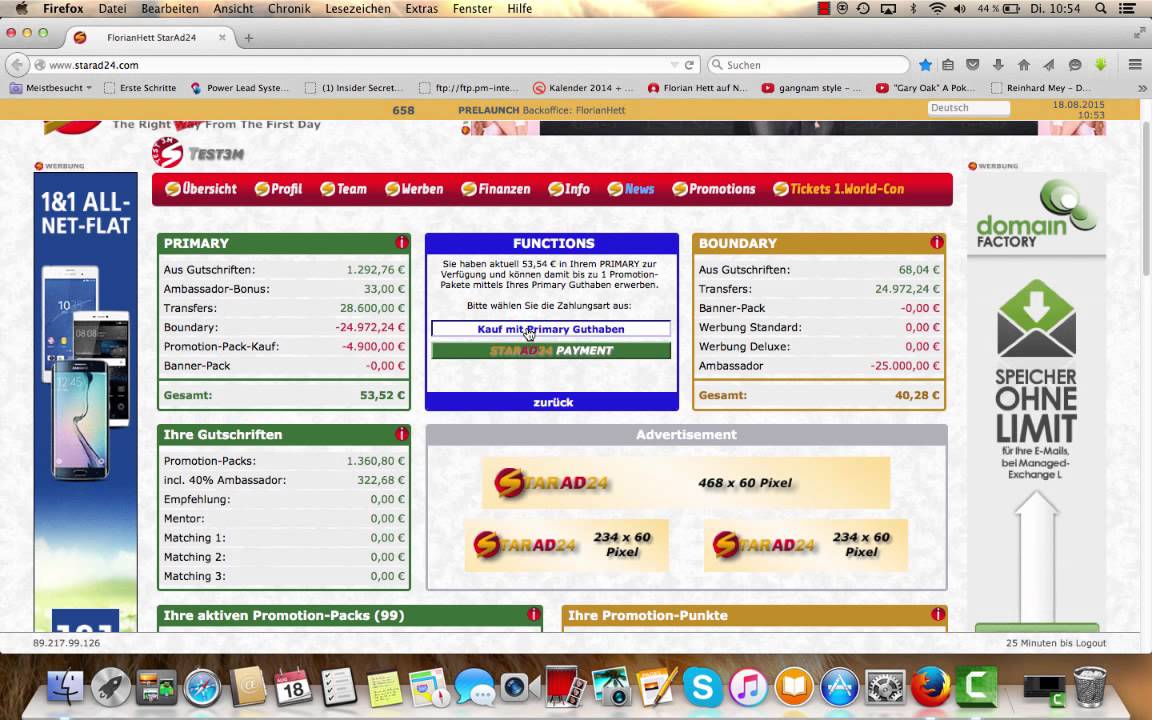
Task: Click the Pocket icon in toolbar
Action: pos(973,65)
